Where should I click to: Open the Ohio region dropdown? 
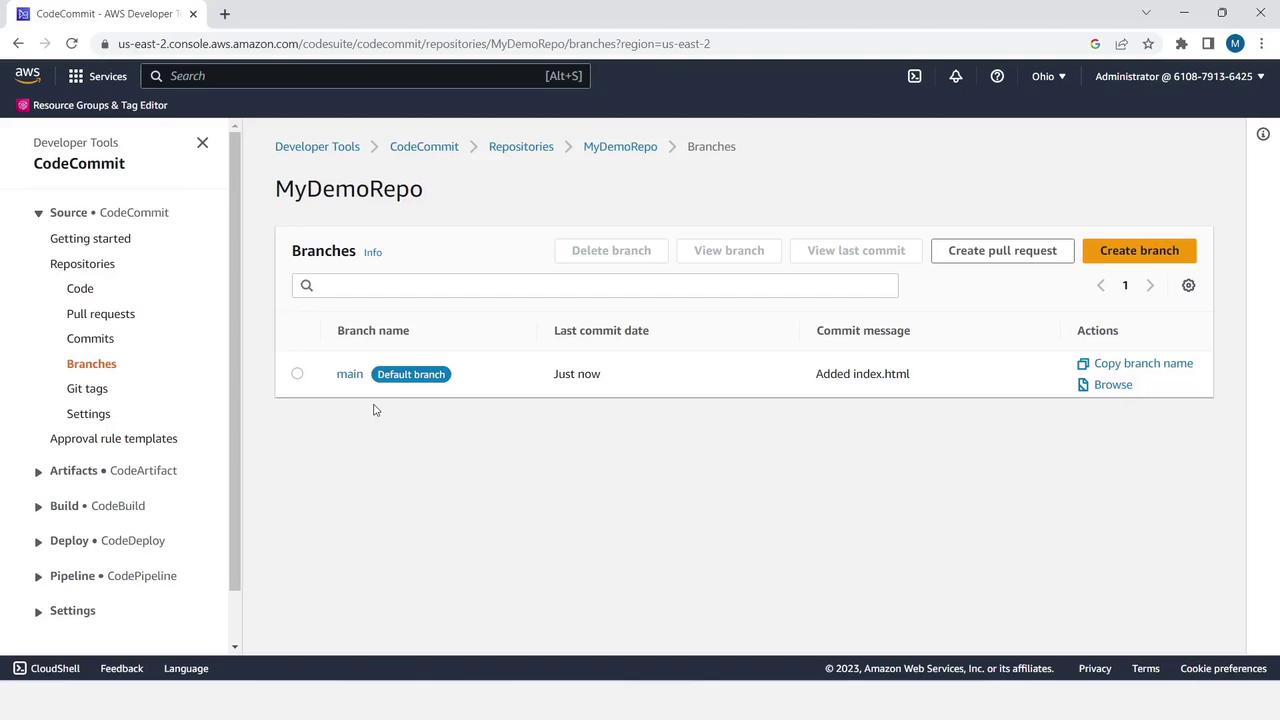coord(1048,76)
